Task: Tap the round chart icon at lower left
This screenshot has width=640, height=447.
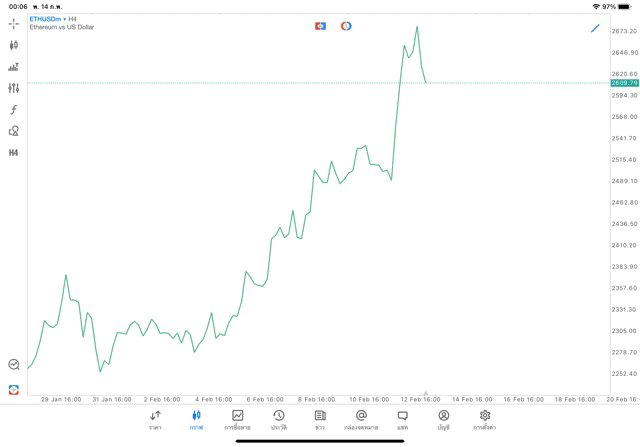Action: point(13,365)
